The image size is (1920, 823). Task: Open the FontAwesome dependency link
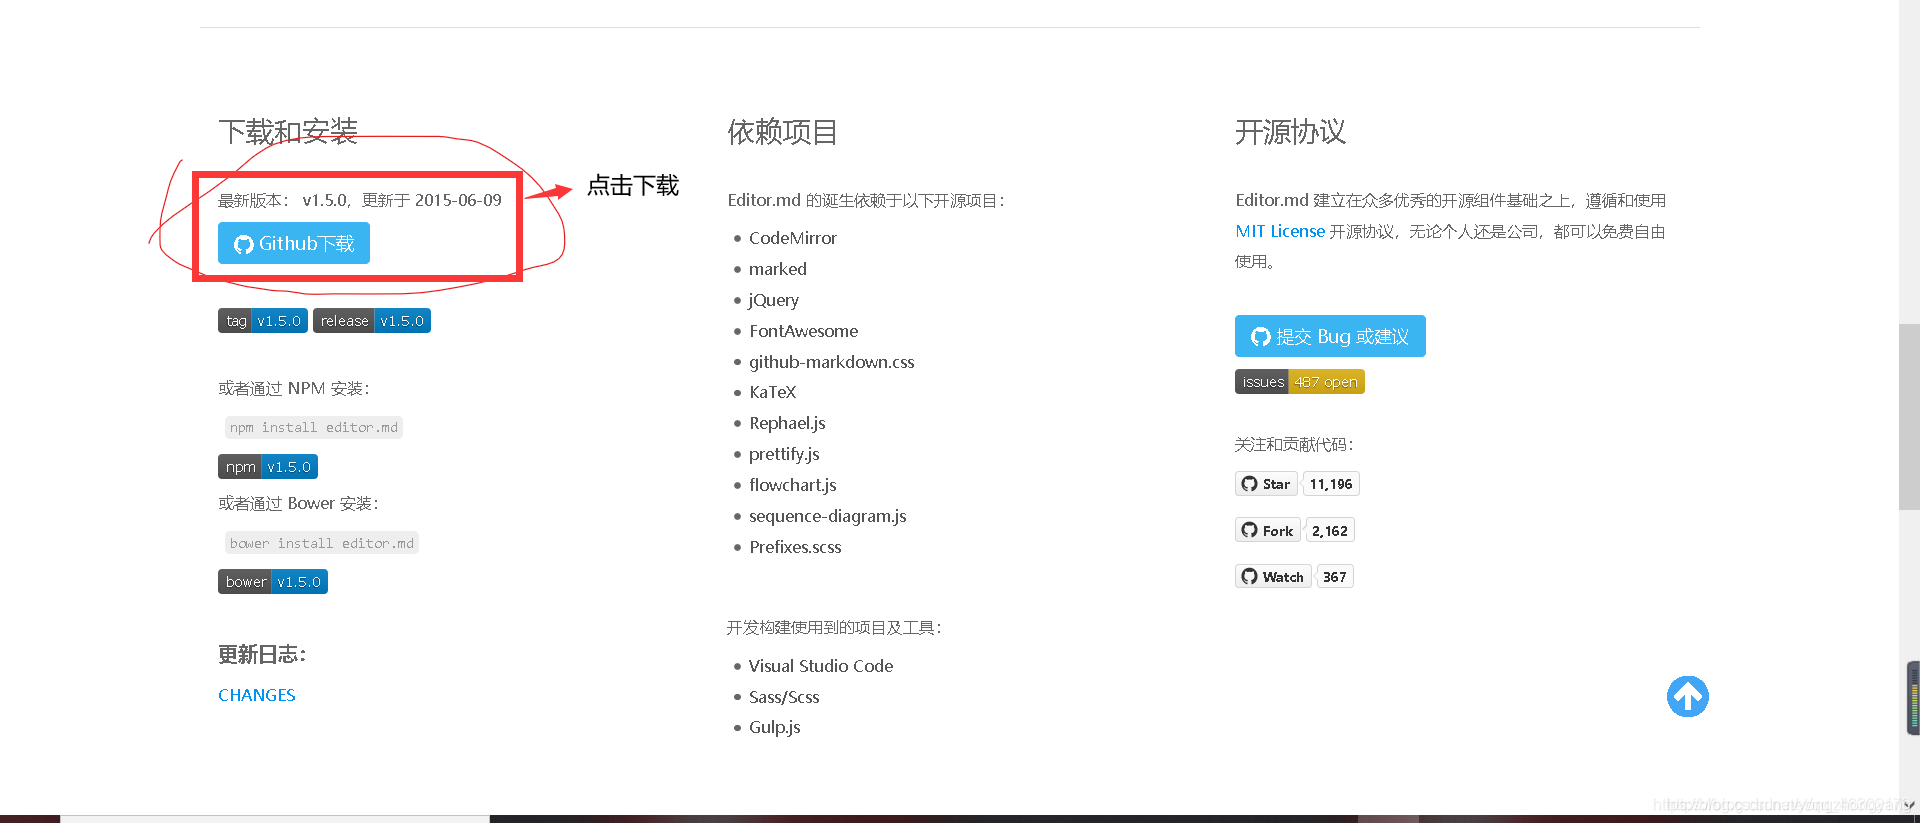click(x=804, y=331)
